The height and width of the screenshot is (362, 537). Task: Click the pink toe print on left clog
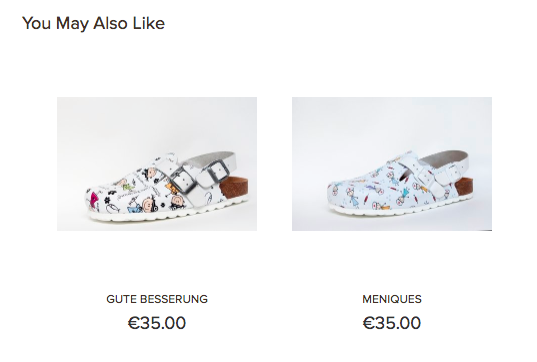93,199
